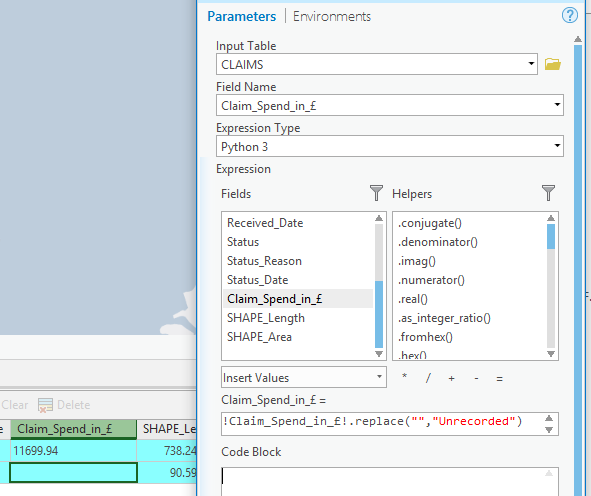The image size is (591, 496).
Task: Insert the divide operator
Action: [x=428, y=378]
